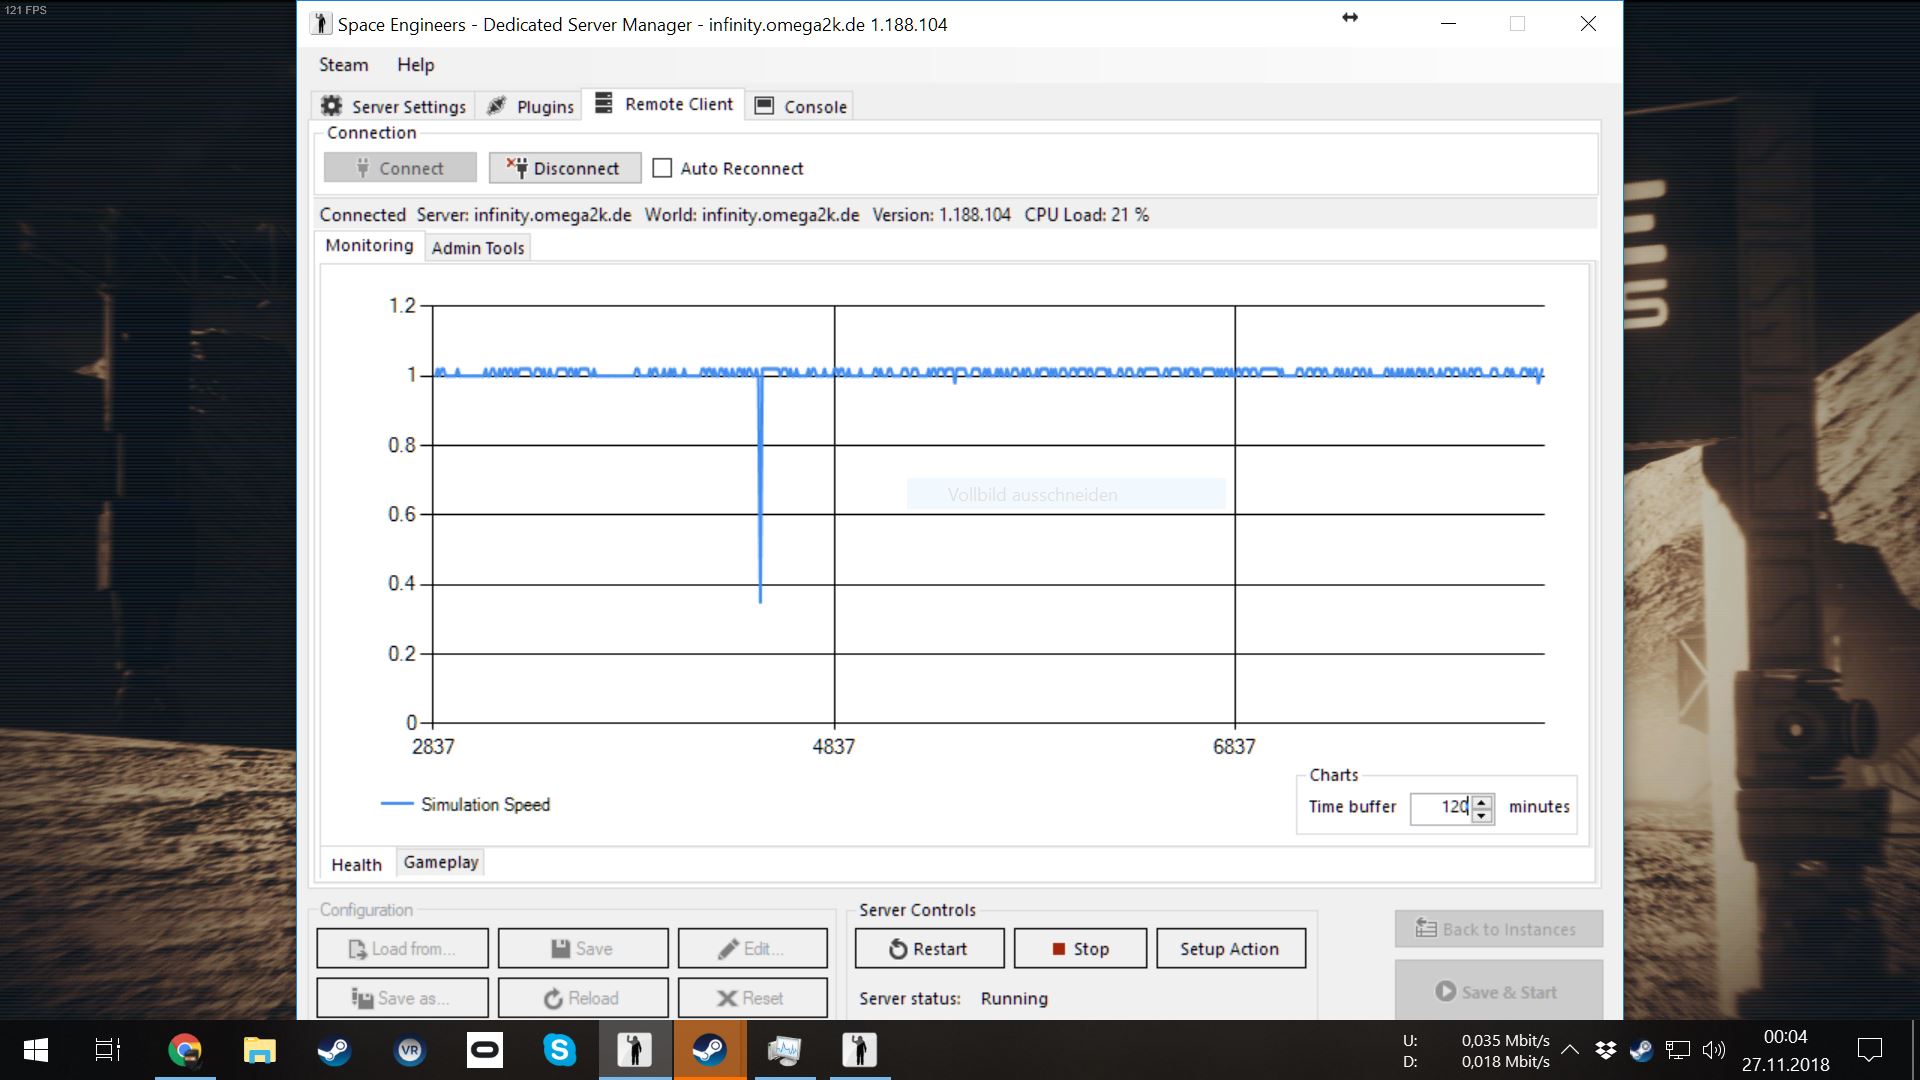Click the Console monitor icon
Screen dimensions: 1920x1080
[x=764, y=106]
